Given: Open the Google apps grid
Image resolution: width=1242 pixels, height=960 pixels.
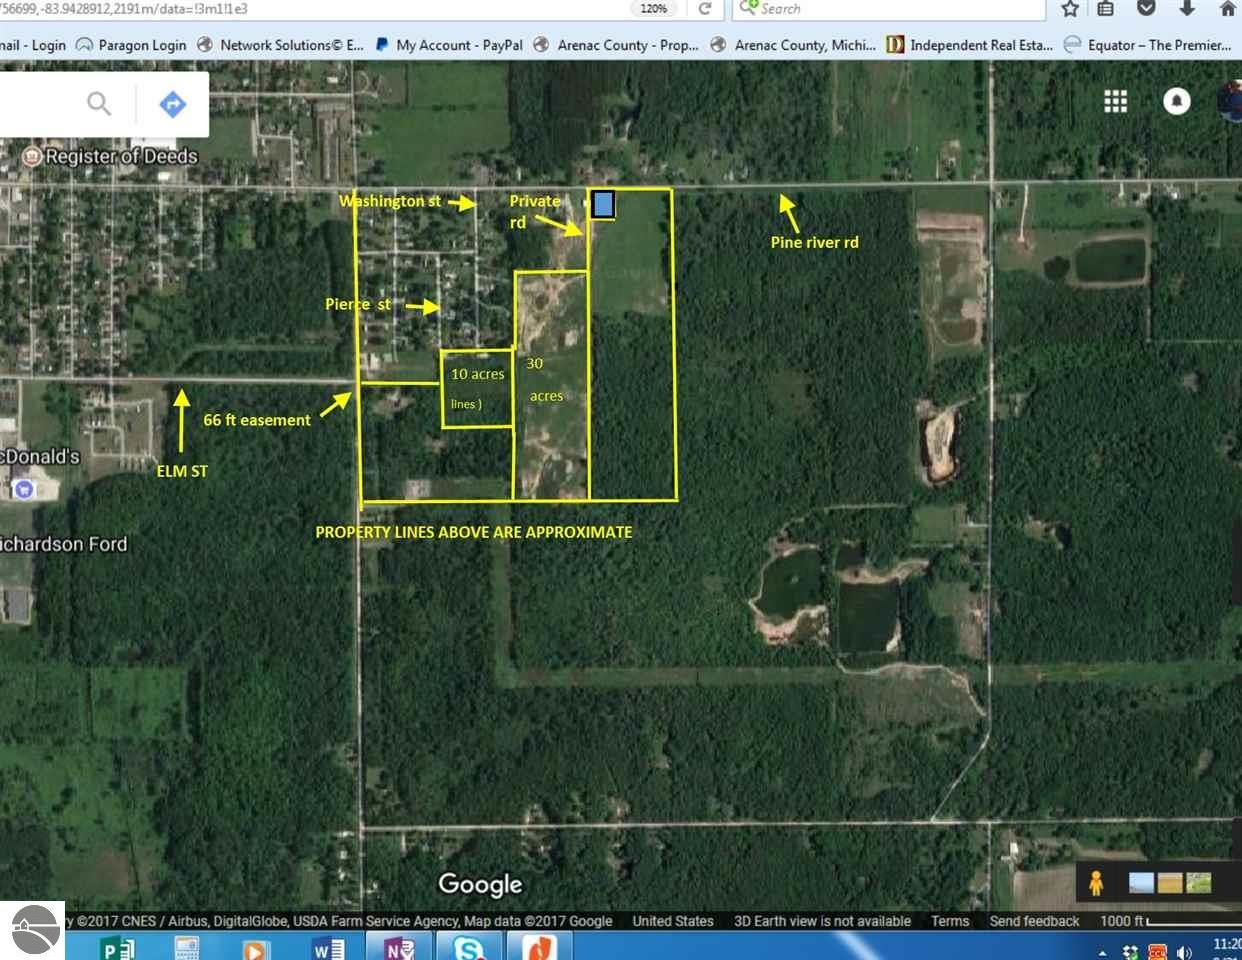Looking at the screenshot, I should pyautogui.click(x=1115, y=100).
